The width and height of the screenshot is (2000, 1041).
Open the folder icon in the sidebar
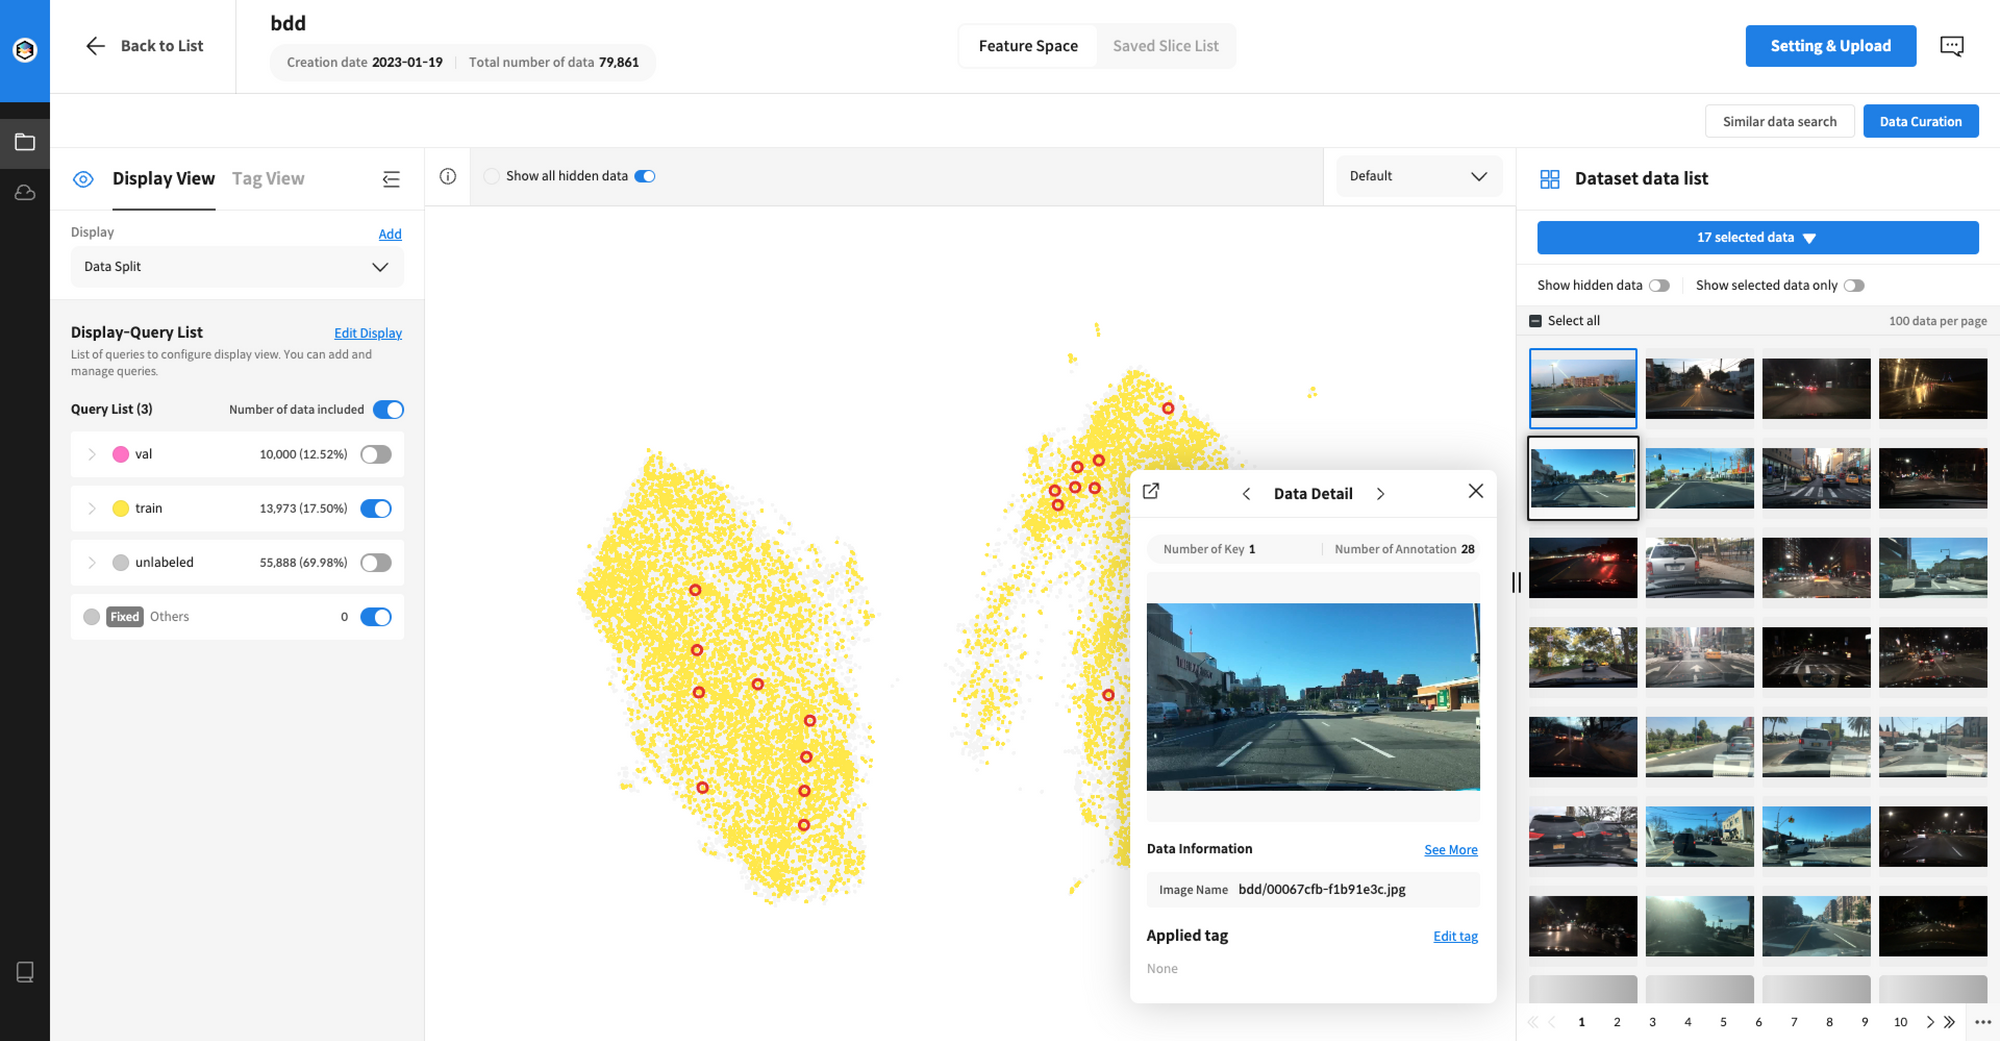point(25,142)
